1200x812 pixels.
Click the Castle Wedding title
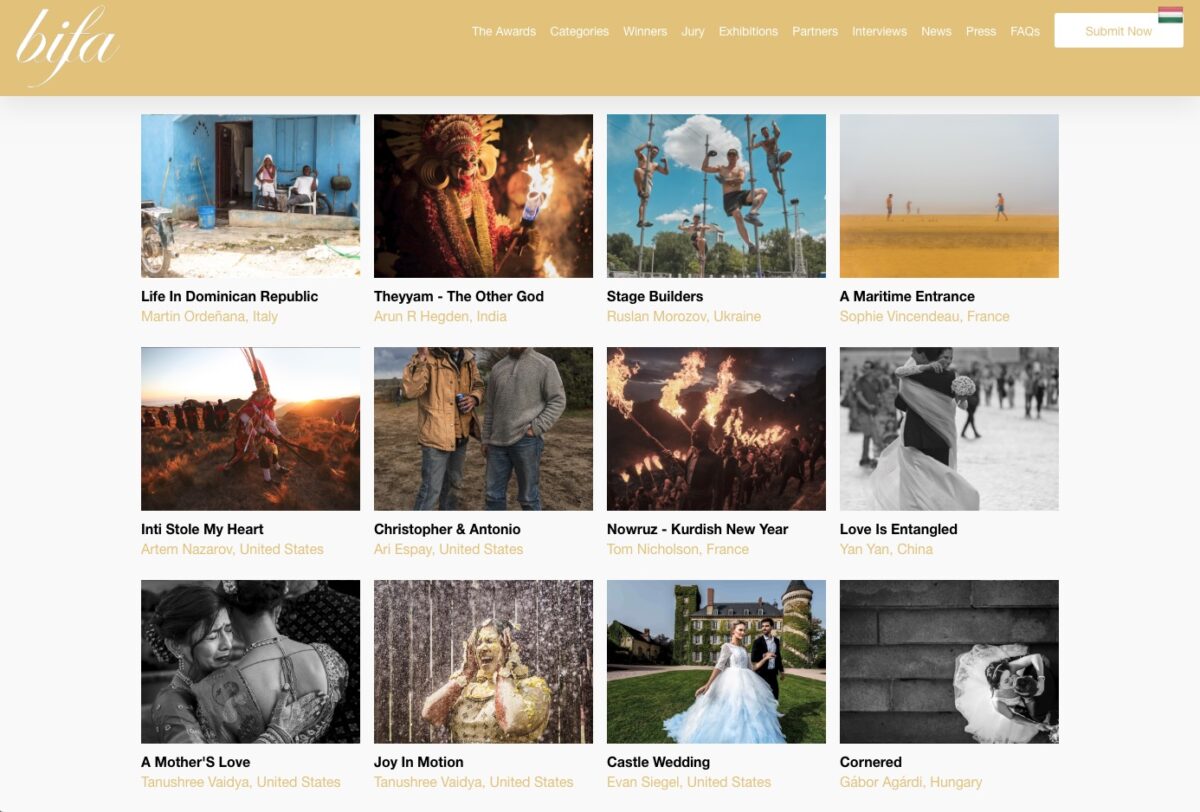(658, 762)
